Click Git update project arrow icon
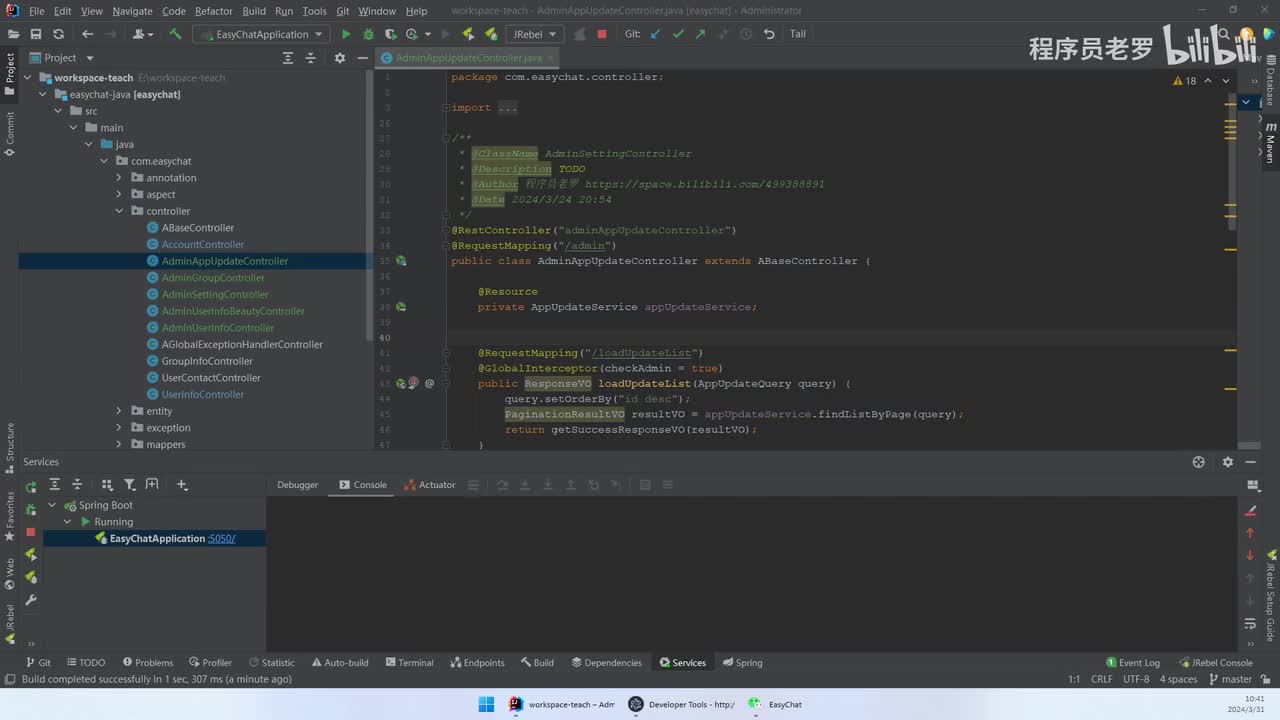Image resolution: width=1280 pixels, height=720 pixels. click(655, 34)
